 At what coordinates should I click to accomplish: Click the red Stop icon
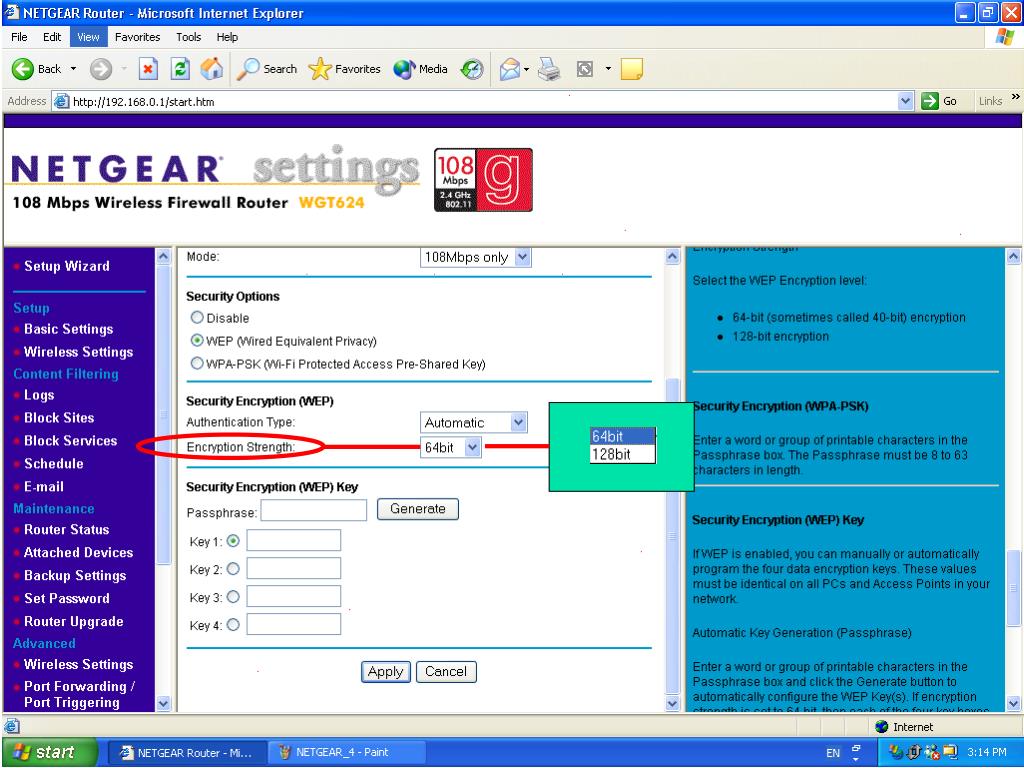[x=148, y=69]
